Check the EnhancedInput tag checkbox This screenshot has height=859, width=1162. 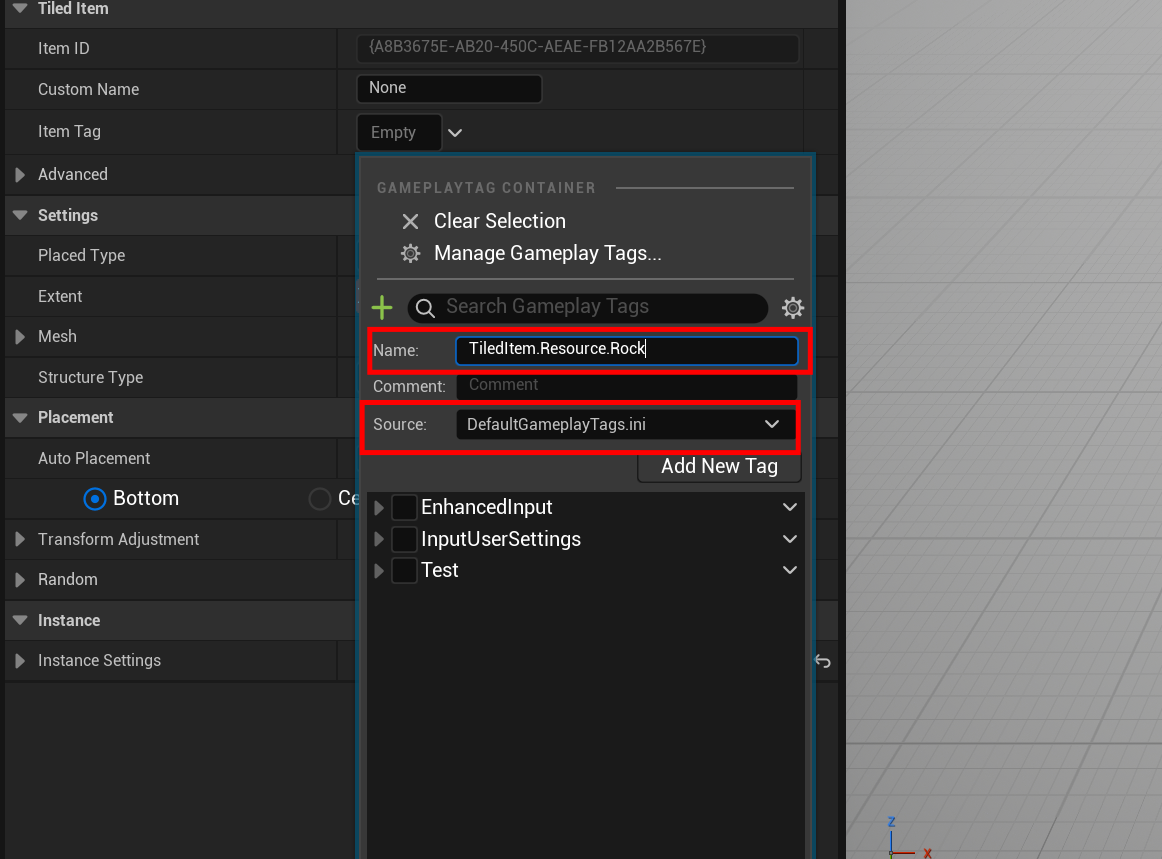point(404,508)
